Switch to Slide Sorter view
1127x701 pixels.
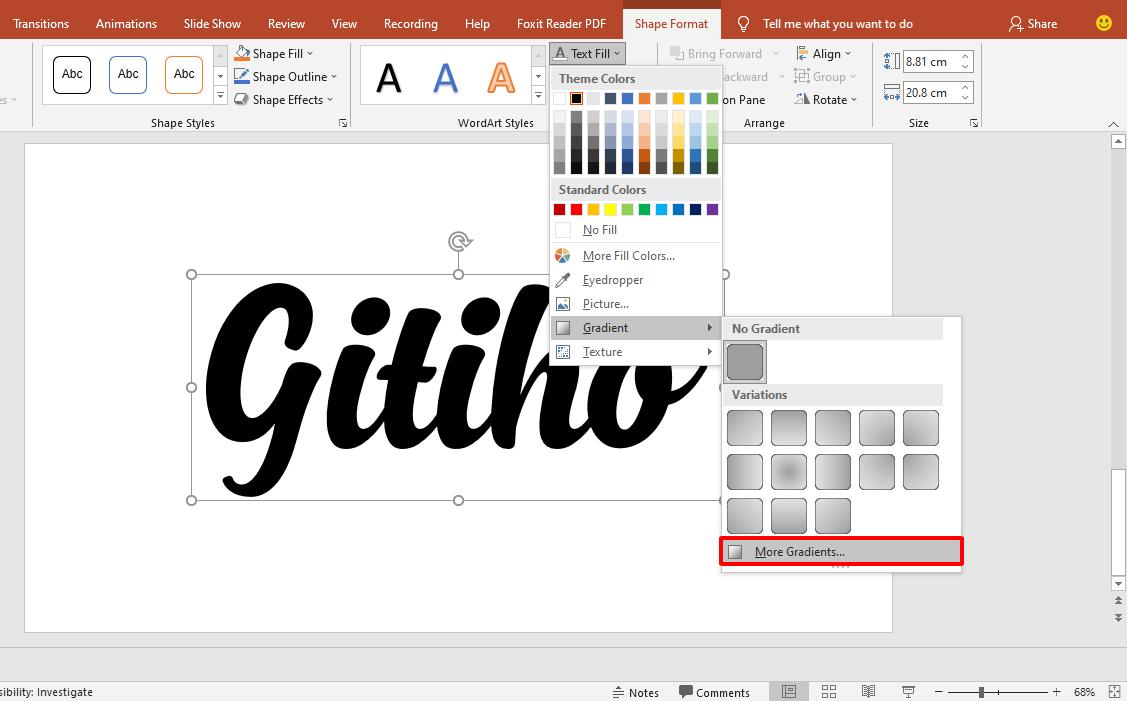pyautogui.click(x=829, y=691)
